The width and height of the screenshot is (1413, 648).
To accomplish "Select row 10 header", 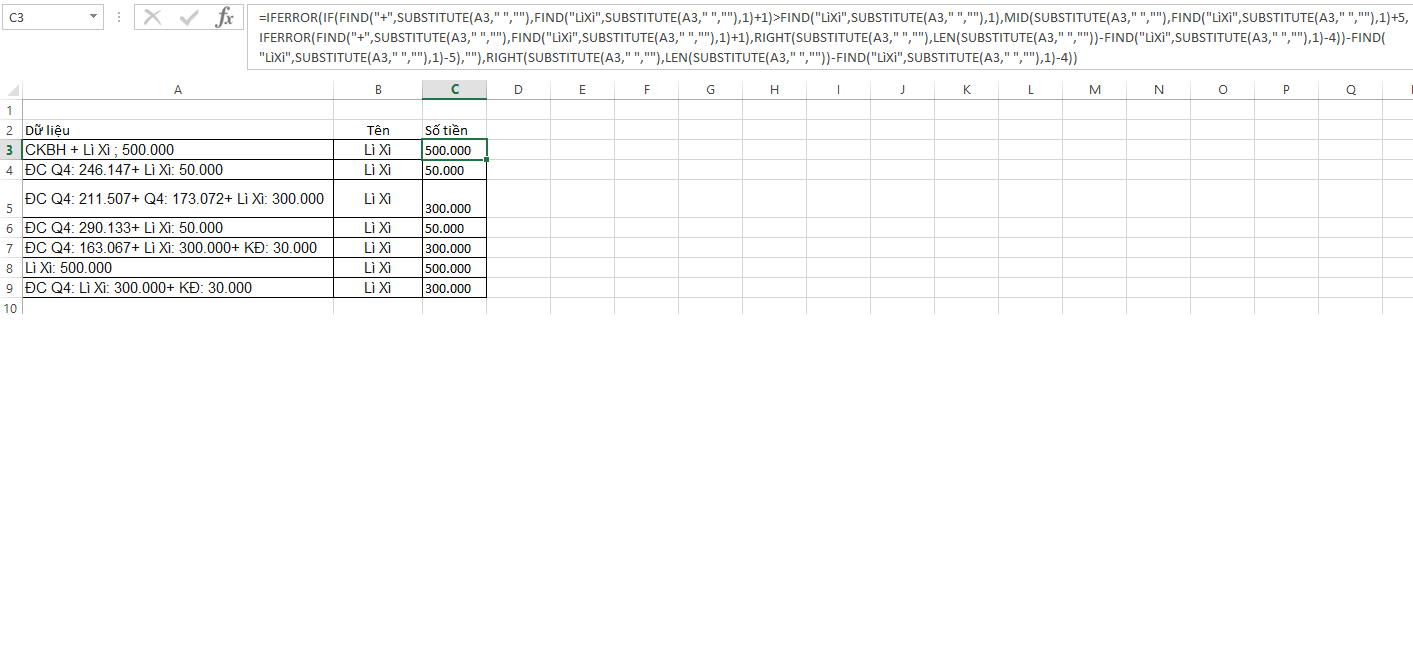I will coord(11,308).
